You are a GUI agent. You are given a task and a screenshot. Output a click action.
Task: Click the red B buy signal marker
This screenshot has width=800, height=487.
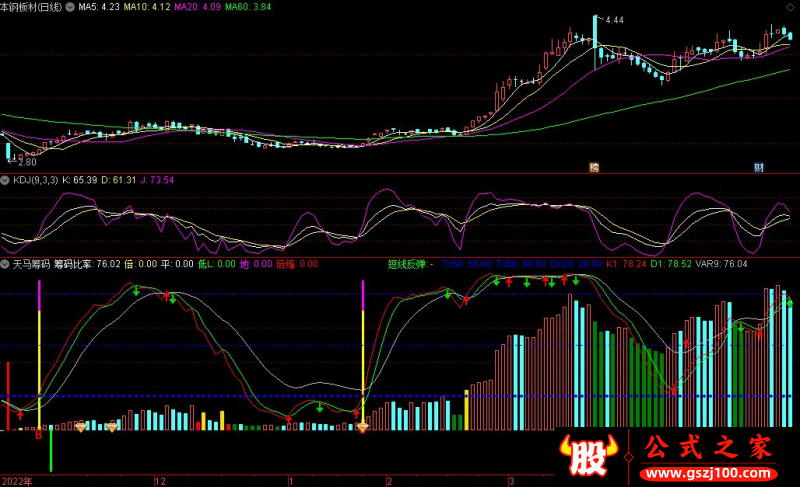(39, 435)
